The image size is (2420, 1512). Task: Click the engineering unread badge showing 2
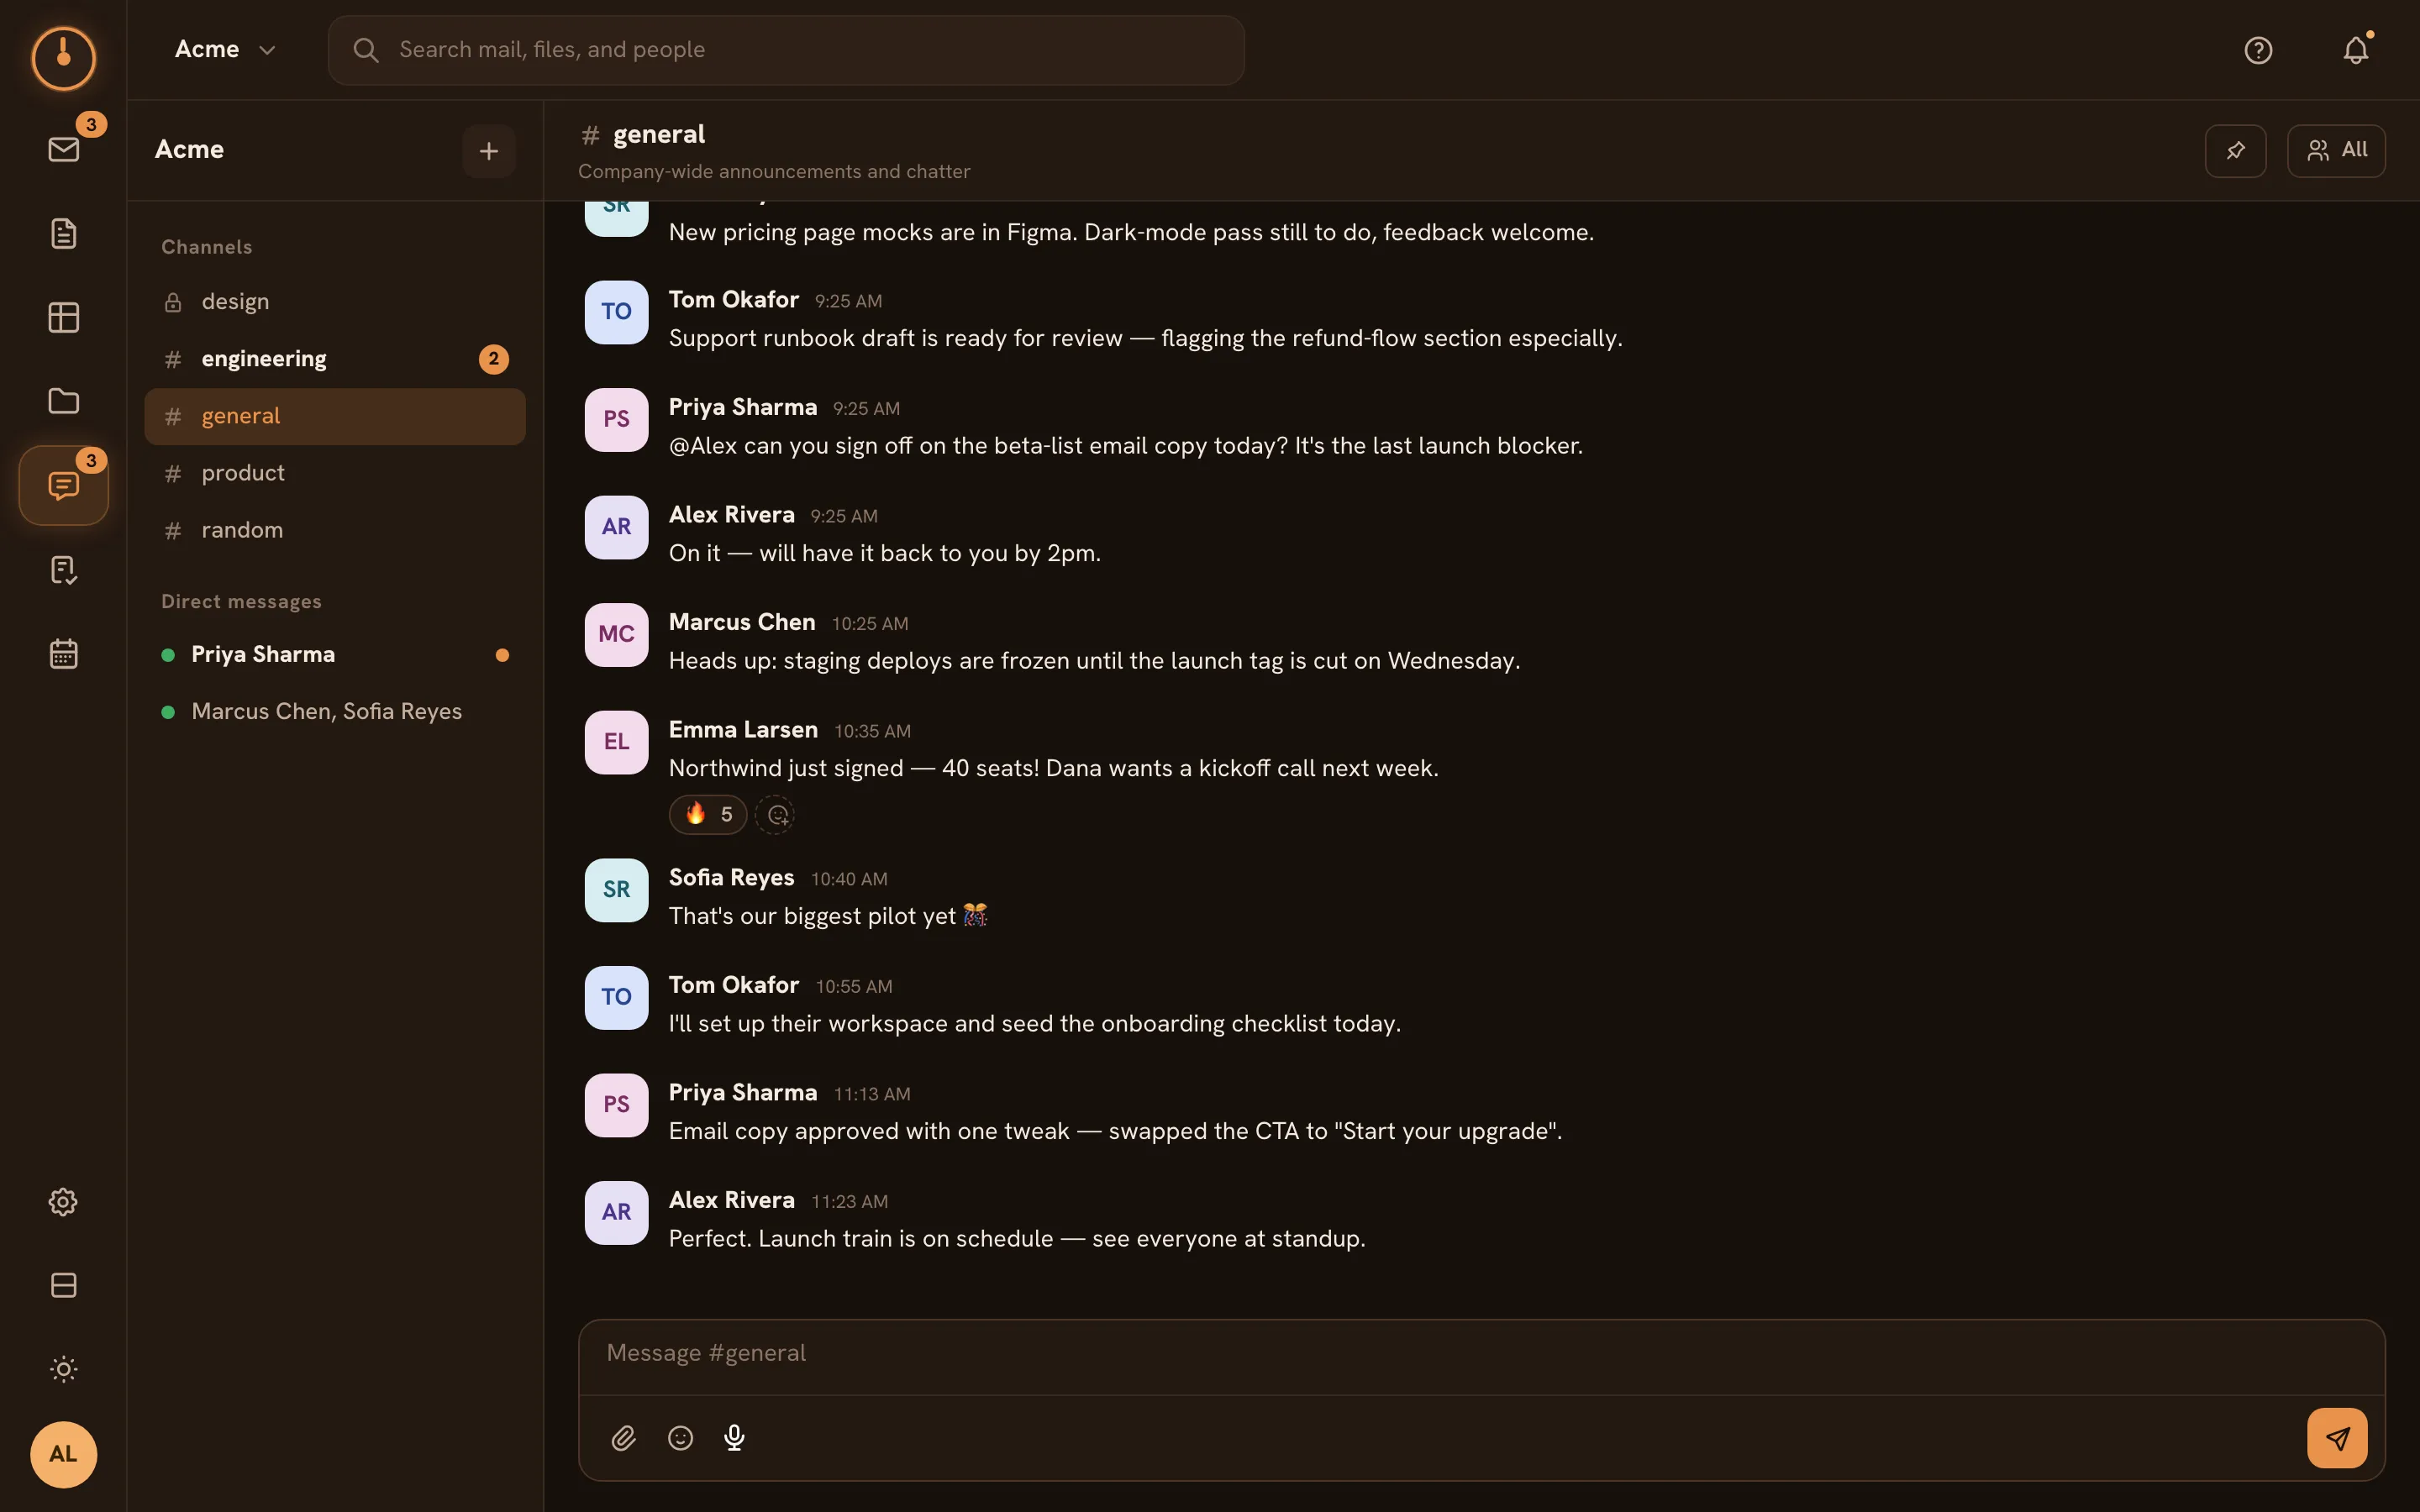pyautogui.click(x=493, y=359)
